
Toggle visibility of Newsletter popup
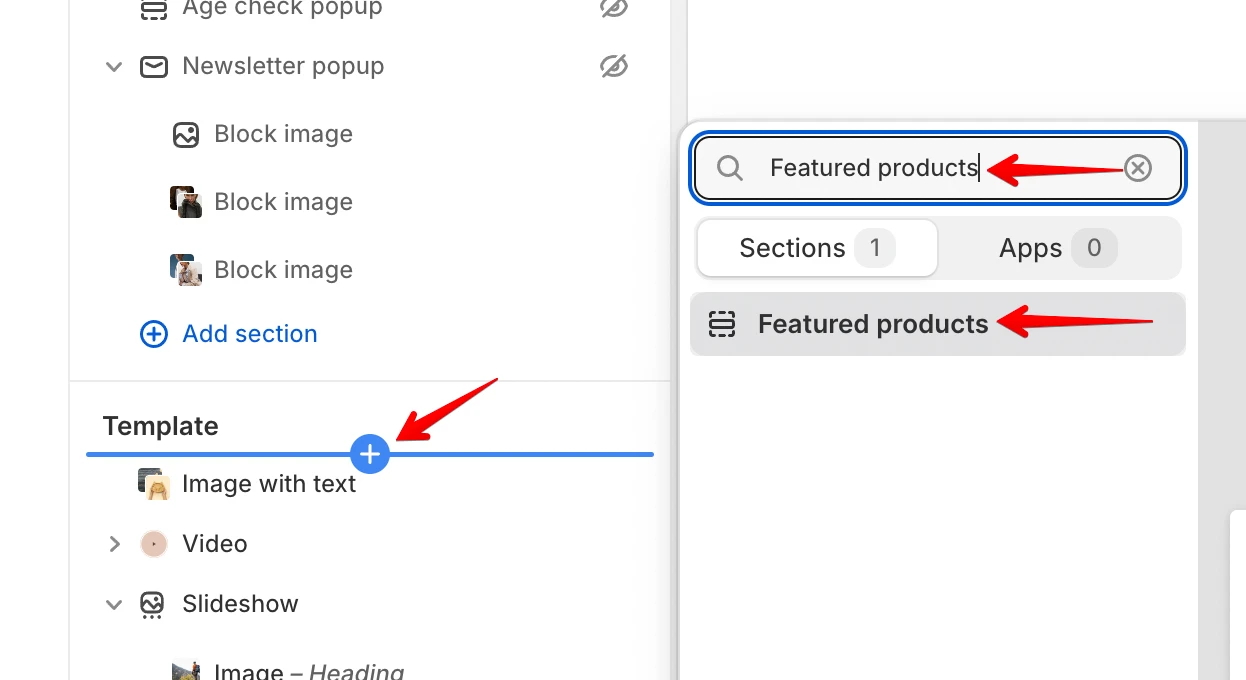[x=613, y=66]
